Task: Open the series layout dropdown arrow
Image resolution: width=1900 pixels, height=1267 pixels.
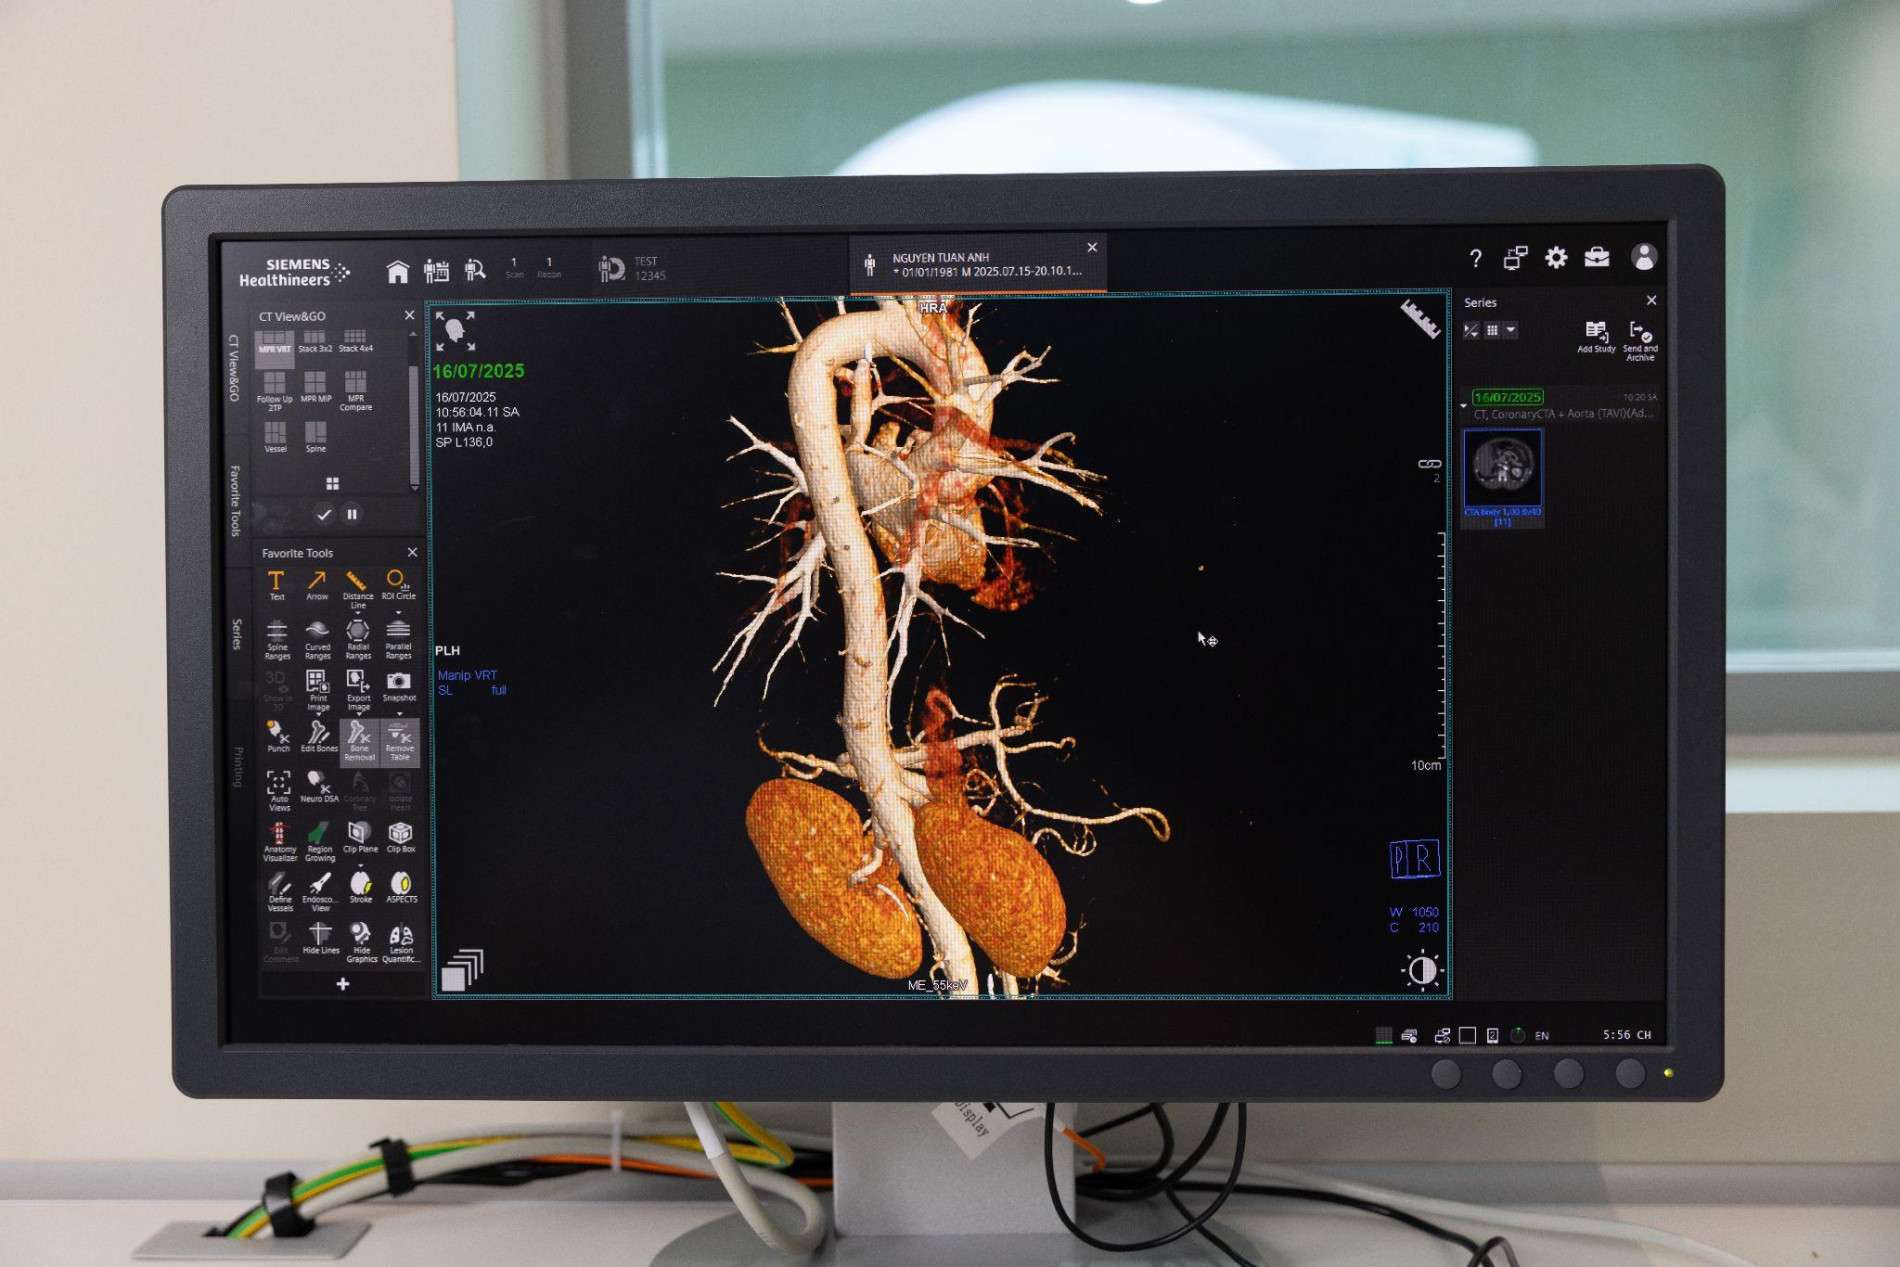Action: tap(1511, 330)
